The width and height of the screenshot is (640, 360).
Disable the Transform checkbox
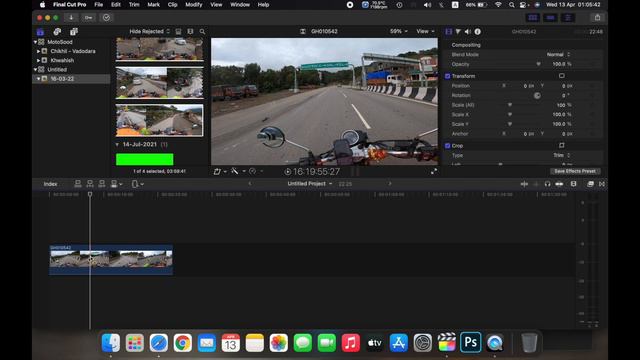447,76
